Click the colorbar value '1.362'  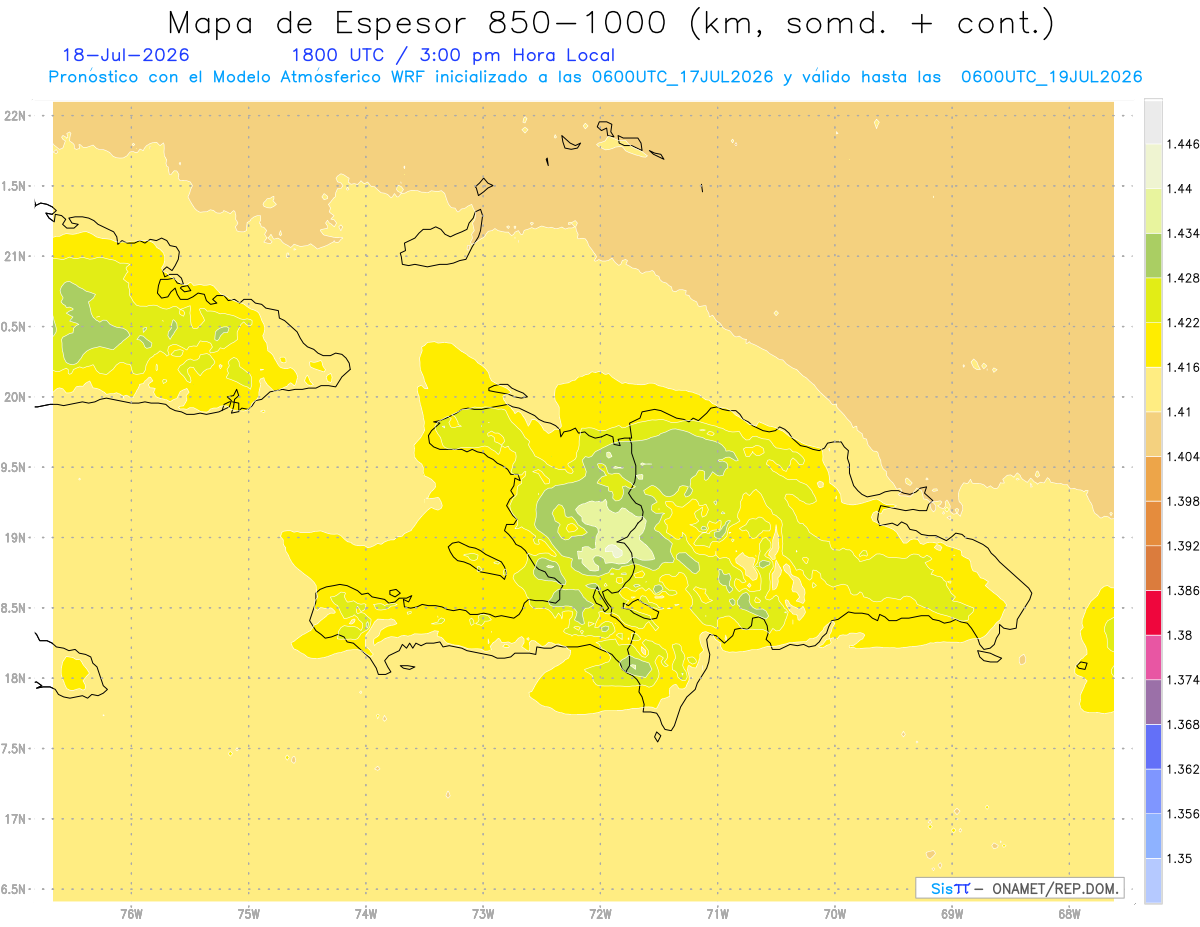point(1184,769)
